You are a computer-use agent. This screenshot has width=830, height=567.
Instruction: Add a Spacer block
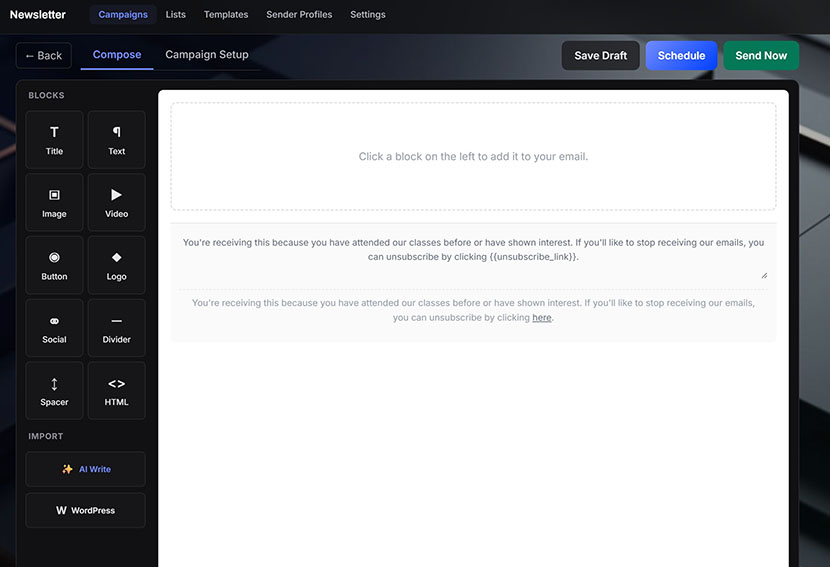pos(54,391)
